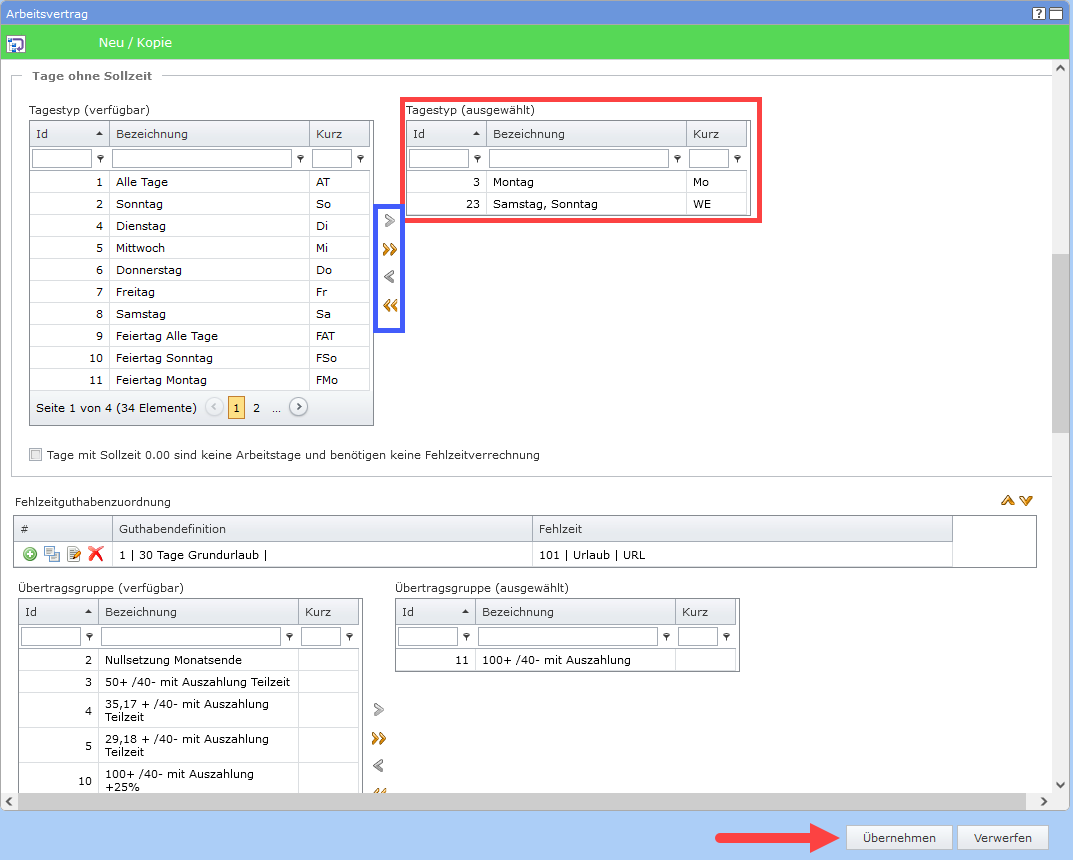Remove all selected Tagestyp with double left arrow

(390, 306)
